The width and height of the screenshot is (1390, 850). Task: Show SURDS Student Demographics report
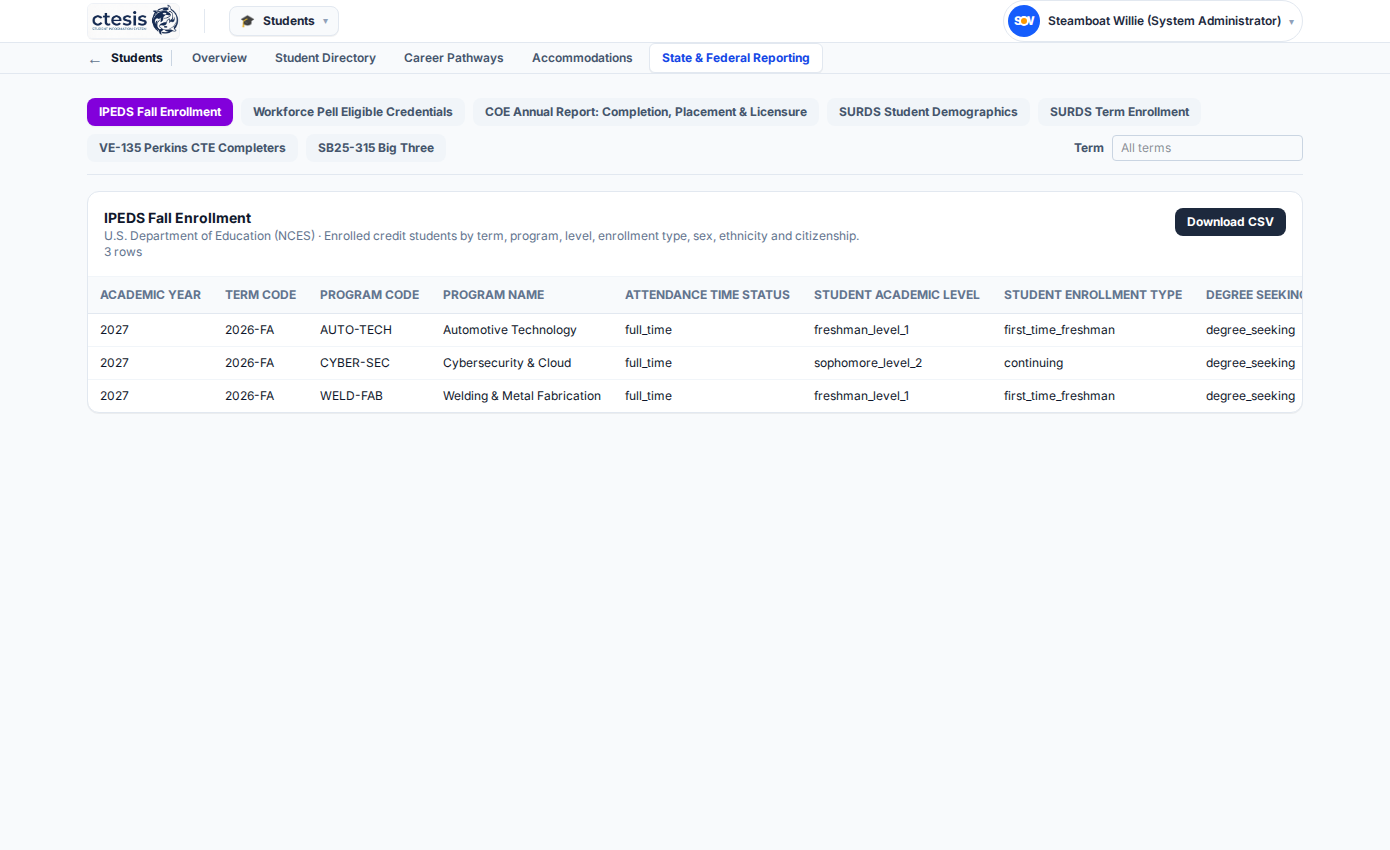[x=928, y=112]
